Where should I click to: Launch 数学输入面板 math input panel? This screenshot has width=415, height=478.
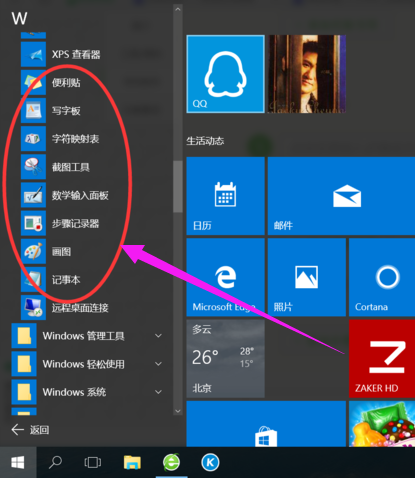point(90,195)
